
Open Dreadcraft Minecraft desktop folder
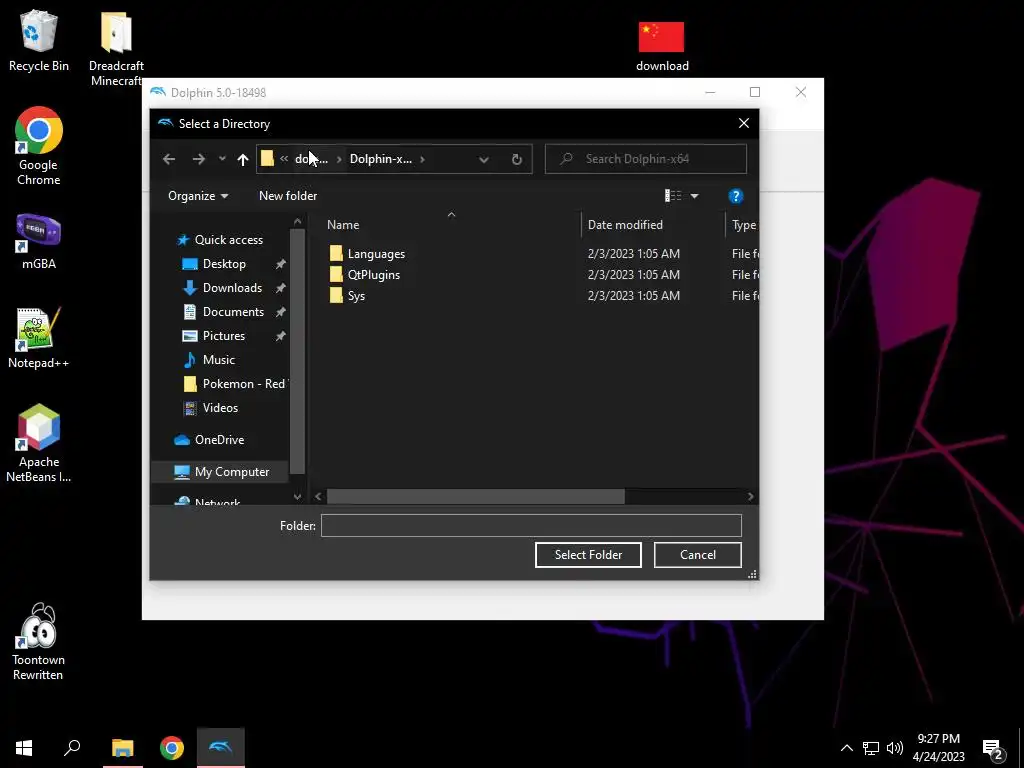(116, 49)
